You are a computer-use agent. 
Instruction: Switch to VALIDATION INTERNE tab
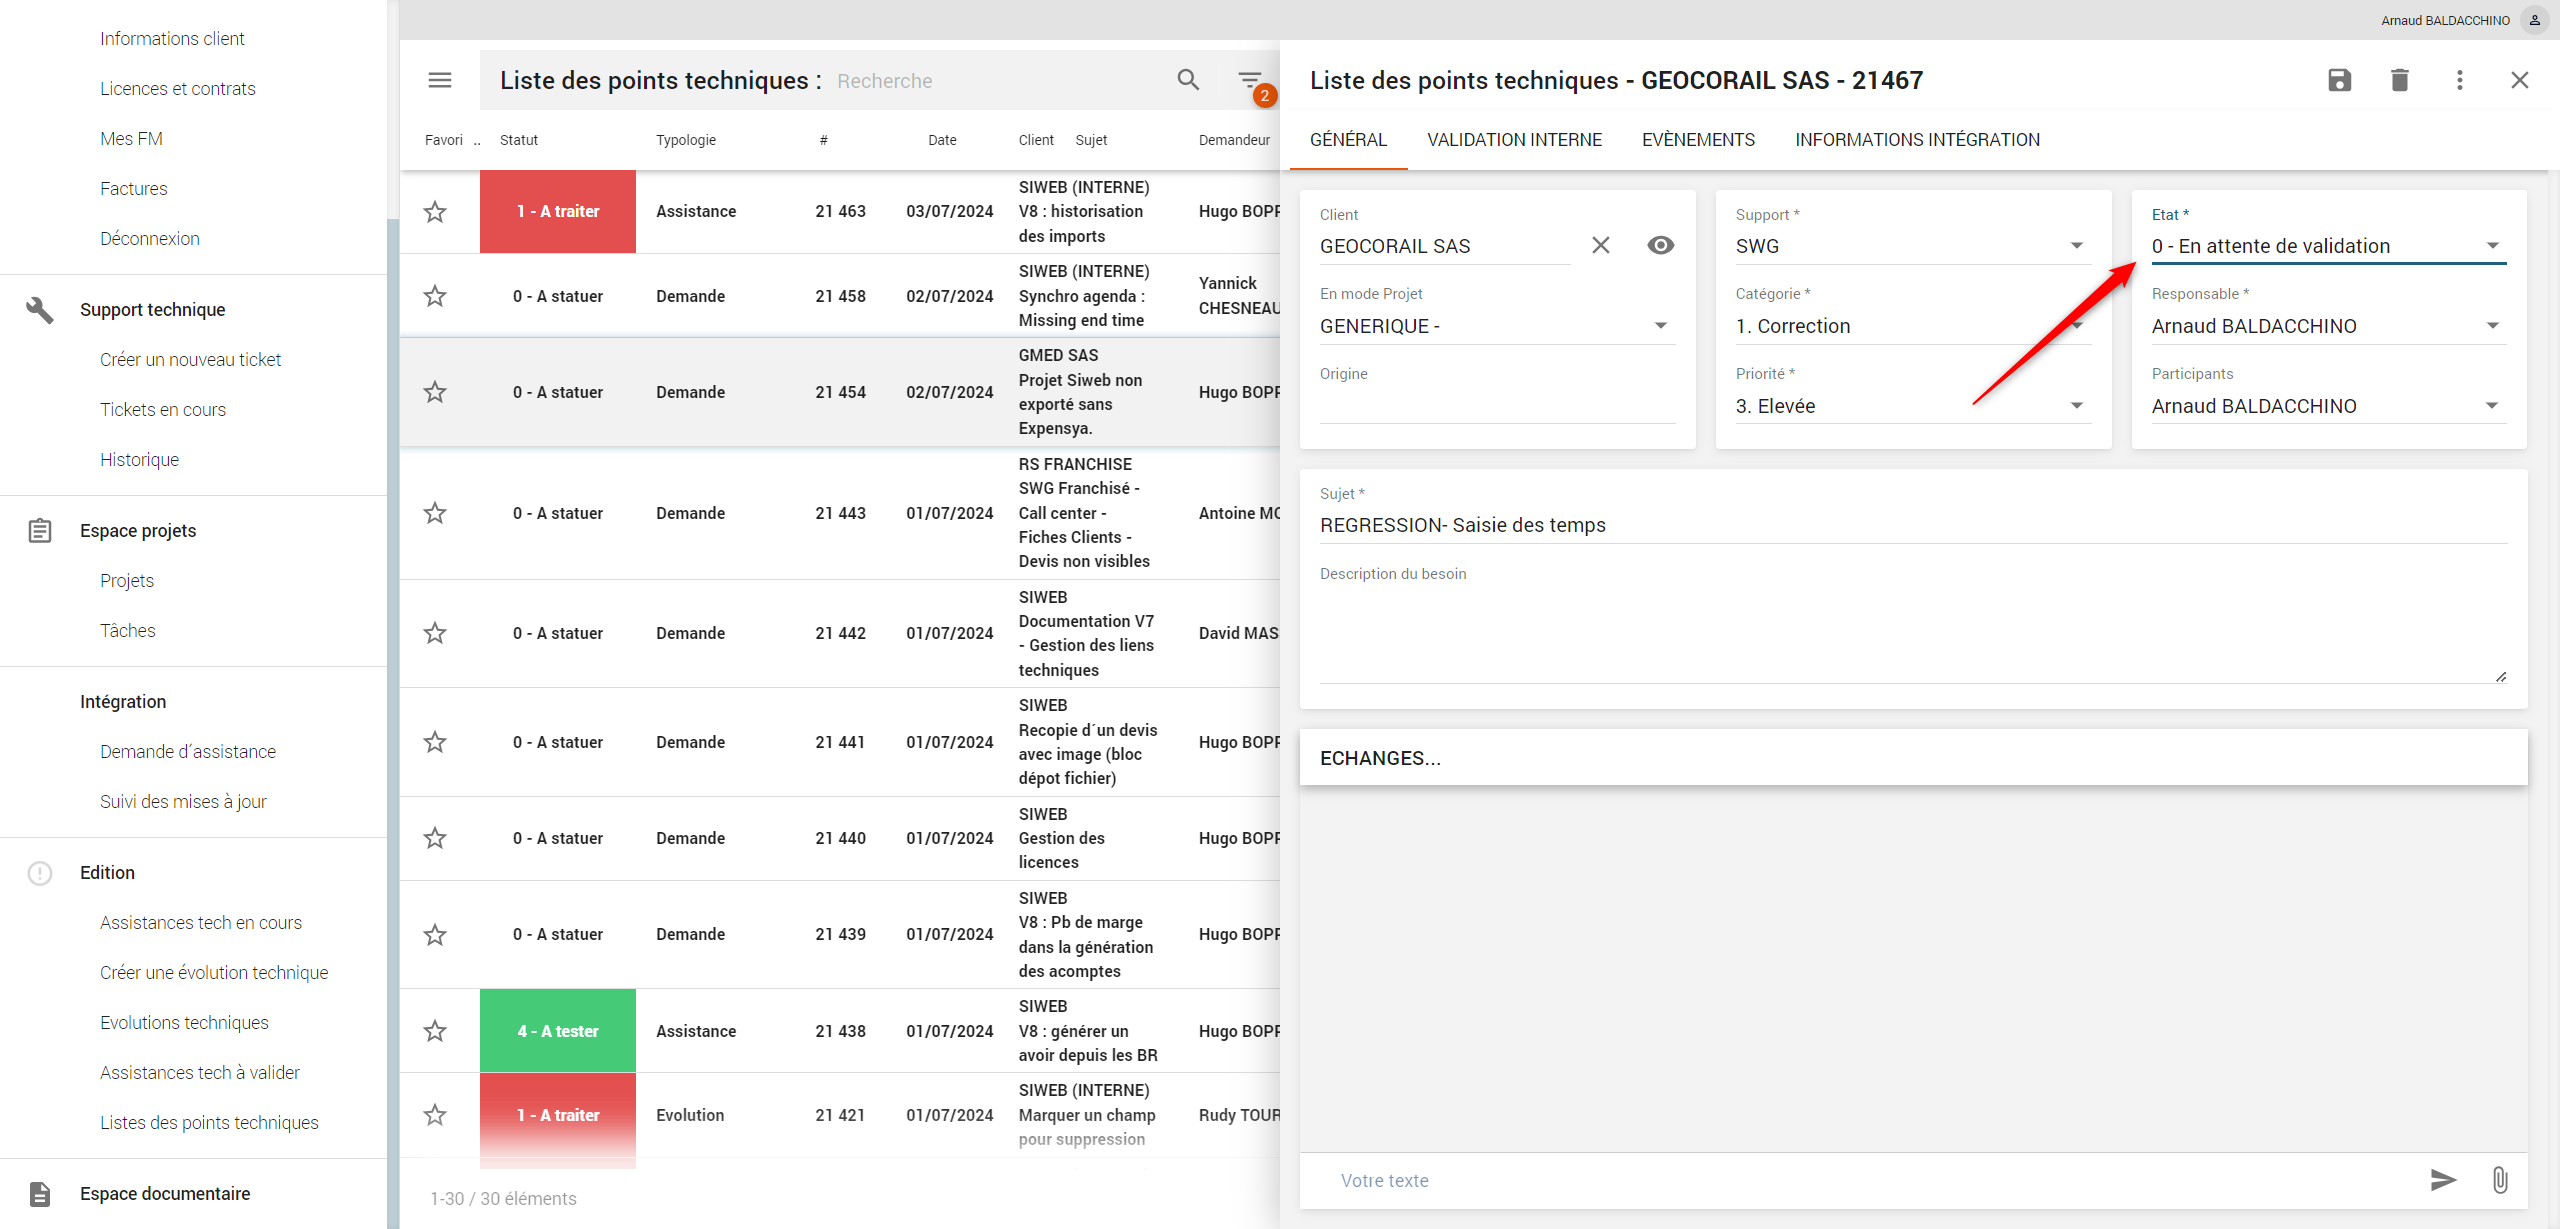[x=1514, y=140]
